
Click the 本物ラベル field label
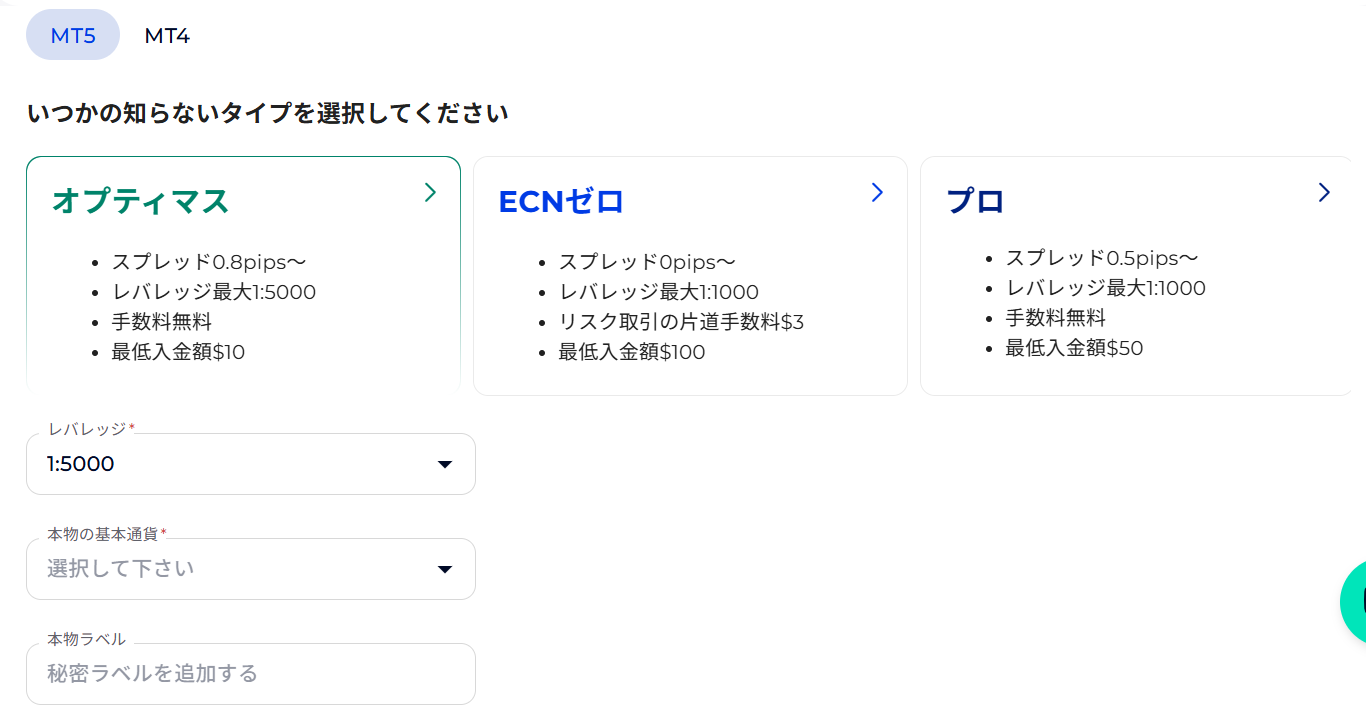(x=86, y=639)
